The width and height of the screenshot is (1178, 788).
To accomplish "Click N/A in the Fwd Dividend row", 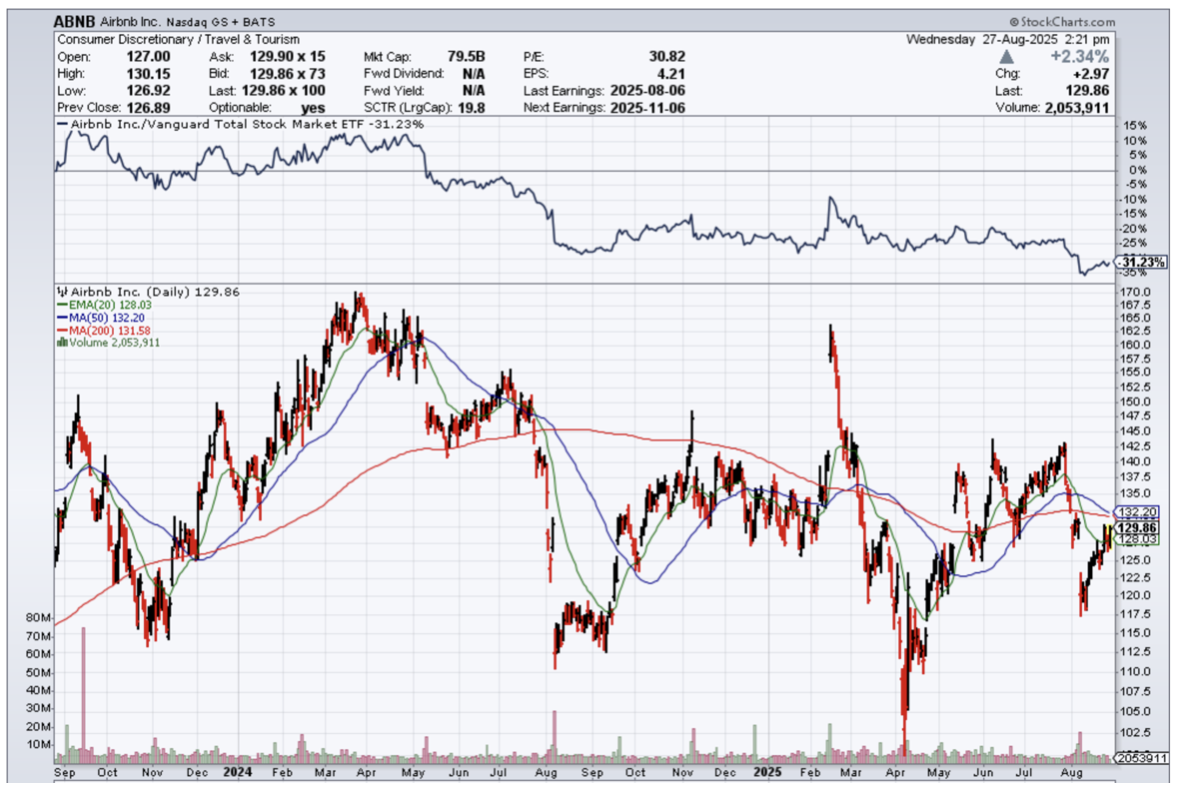I will coord(473,74).
